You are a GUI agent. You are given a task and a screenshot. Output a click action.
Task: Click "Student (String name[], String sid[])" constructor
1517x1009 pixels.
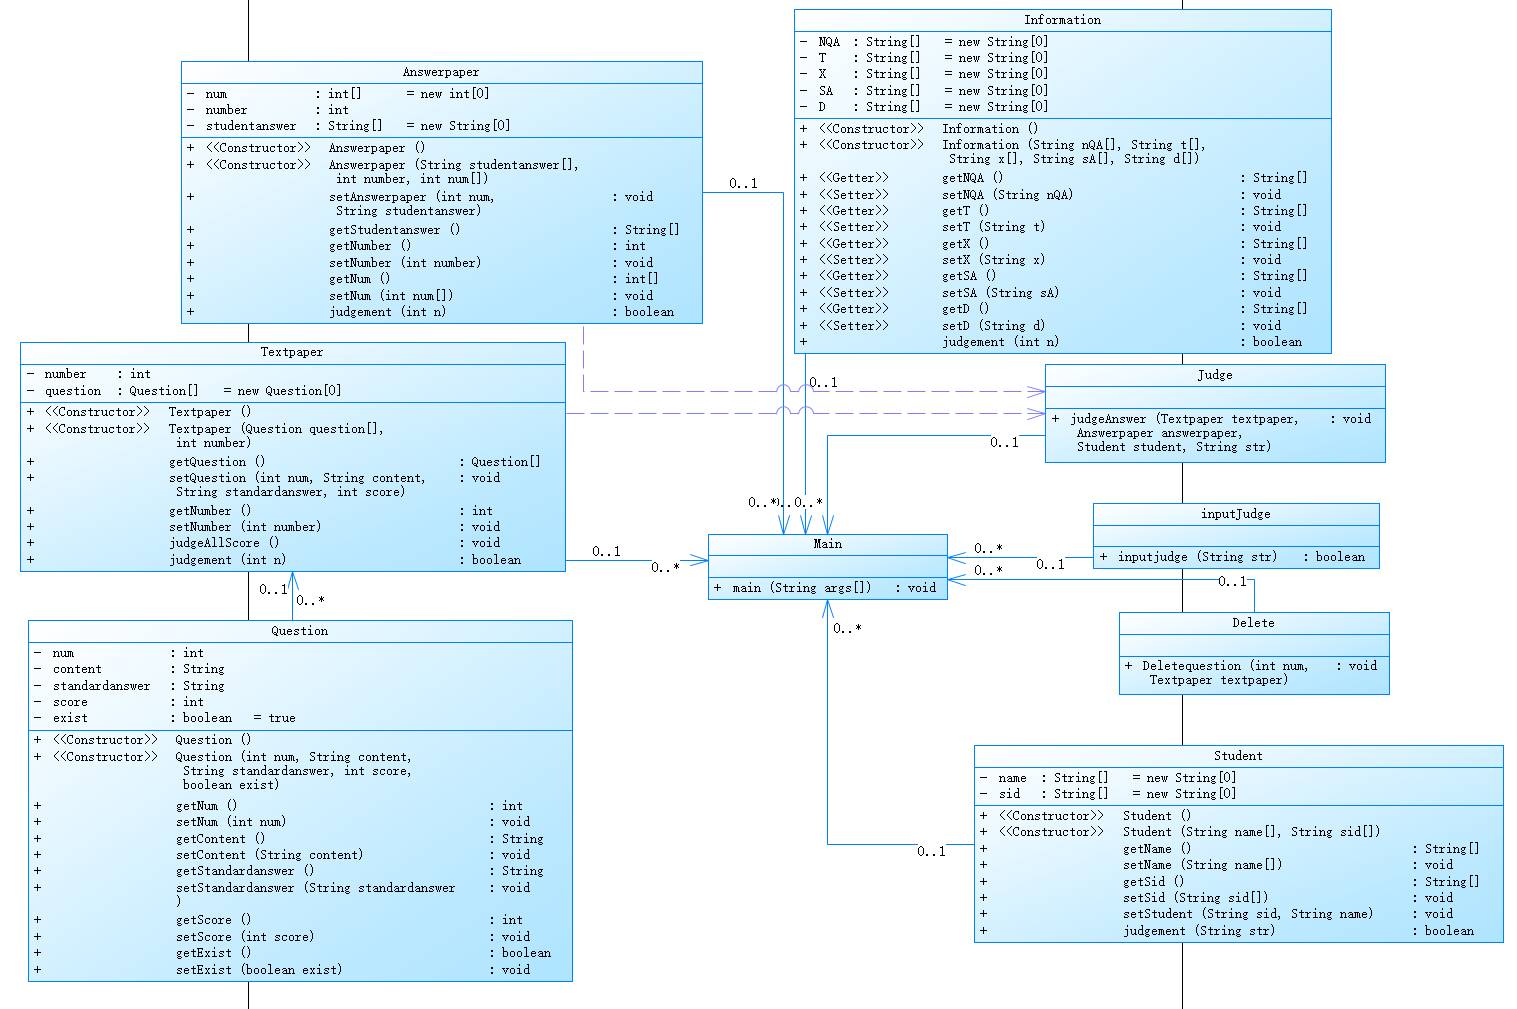pyautogui.click(x=1251, y=832)
